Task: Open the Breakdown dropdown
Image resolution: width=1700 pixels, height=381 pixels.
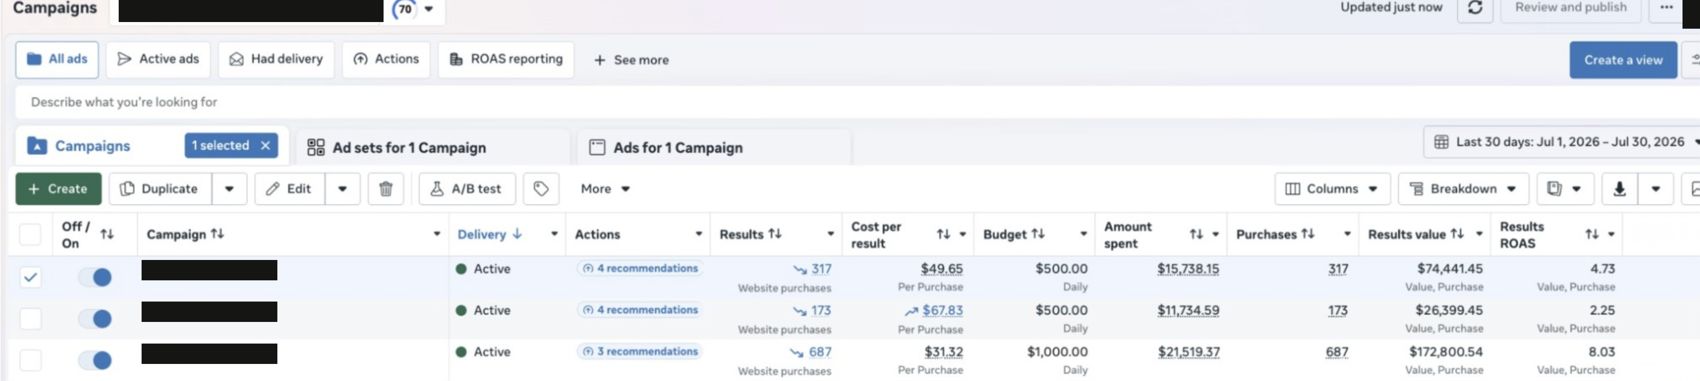Action: tap(1463, 188)
